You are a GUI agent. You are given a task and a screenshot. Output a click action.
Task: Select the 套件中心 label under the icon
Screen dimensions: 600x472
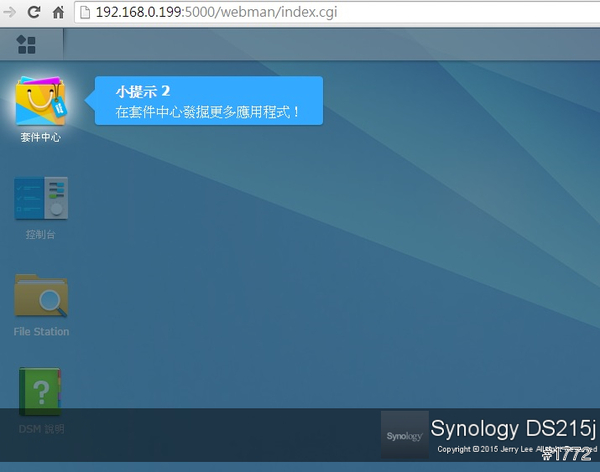point(41,137)
